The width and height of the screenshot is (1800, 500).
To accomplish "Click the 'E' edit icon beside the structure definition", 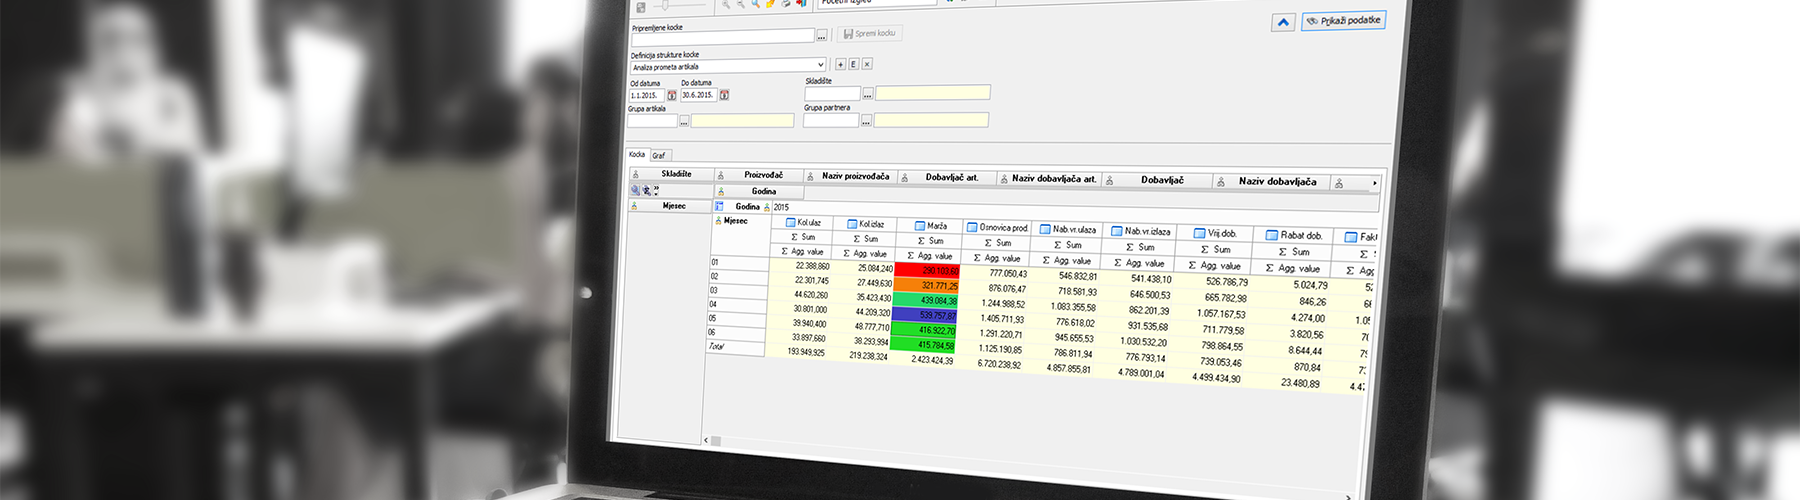I will coord(853,64).
